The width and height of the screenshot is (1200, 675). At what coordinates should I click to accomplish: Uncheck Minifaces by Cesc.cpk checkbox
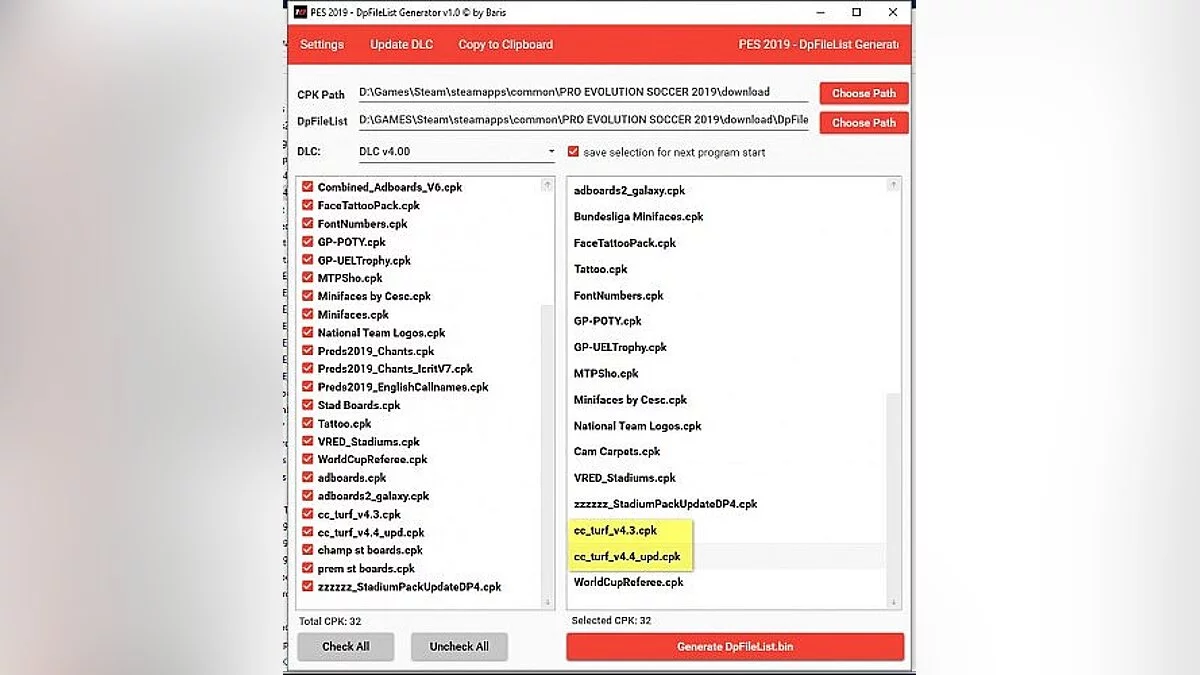click(x=308, y=296)
